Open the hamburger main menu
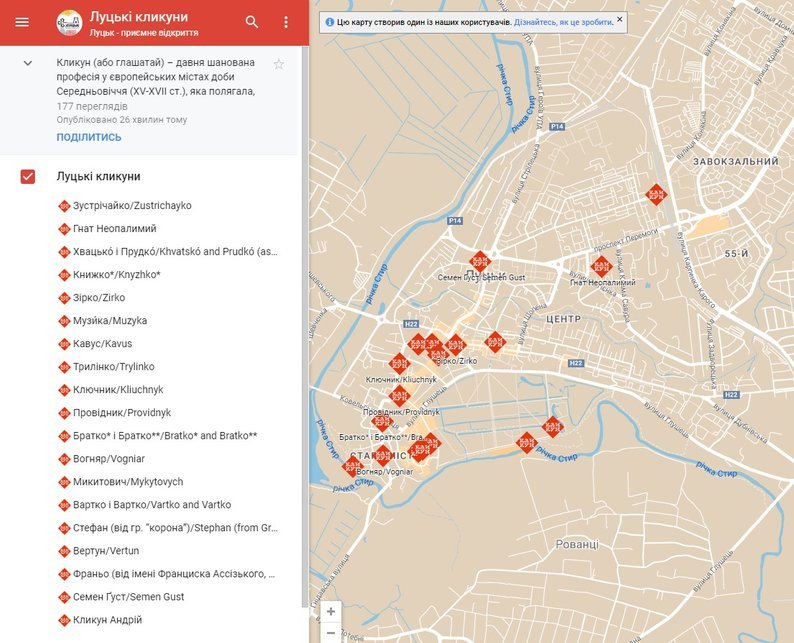The height and width of the screenshot is (643, 794). coord(22,22)
